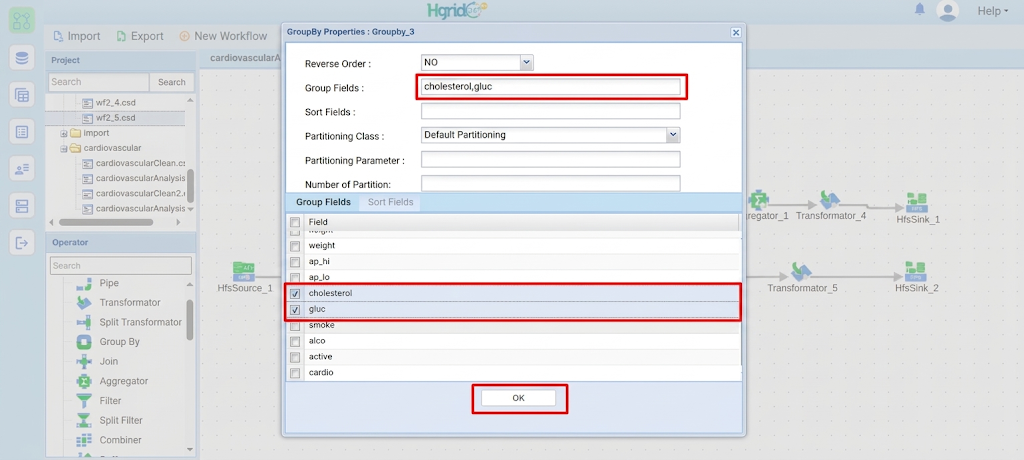Check the ap_lo field checkbox
The image size is (1024, 460).
[295, 277]
